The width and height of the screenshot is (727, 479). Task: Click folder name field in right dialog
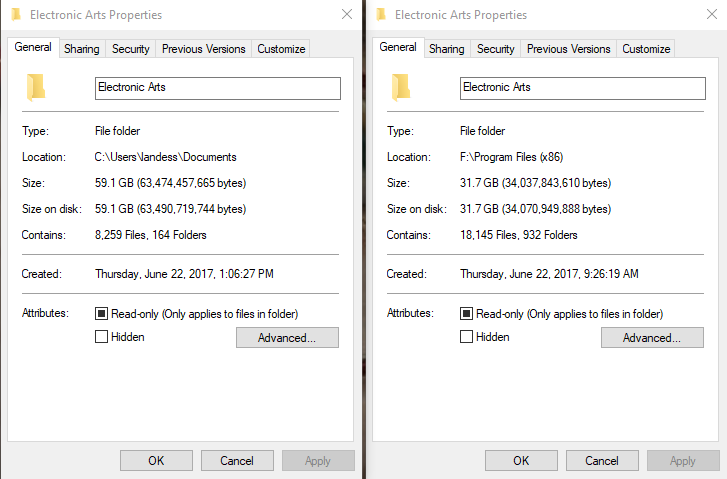click(583, 88)
